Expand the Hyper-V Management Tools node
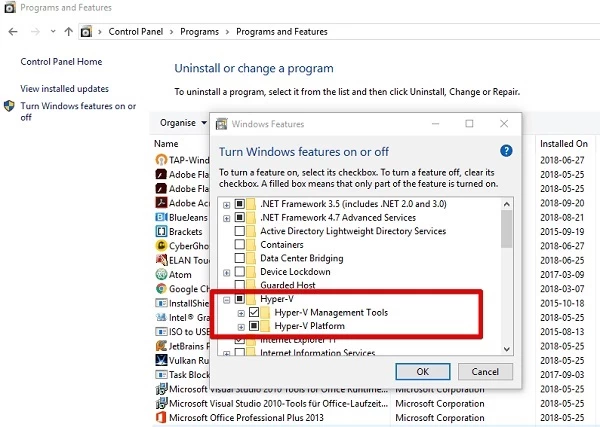The height and width of the screenshot is (427, 600). coord(241,313)
